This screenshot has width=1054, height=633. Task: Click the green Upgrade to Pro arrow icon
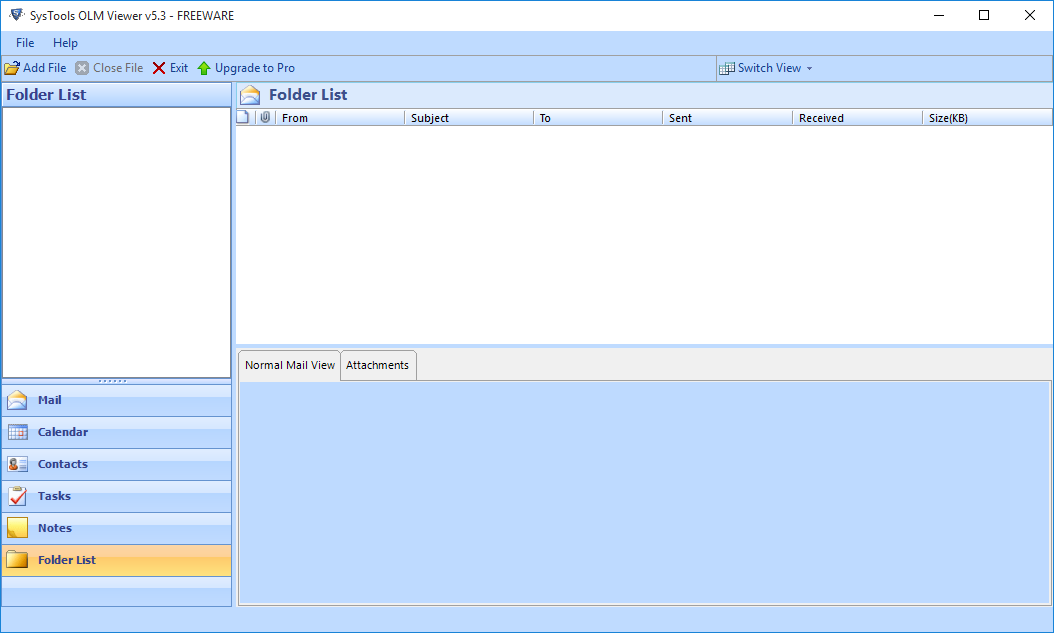click(204, 68)
